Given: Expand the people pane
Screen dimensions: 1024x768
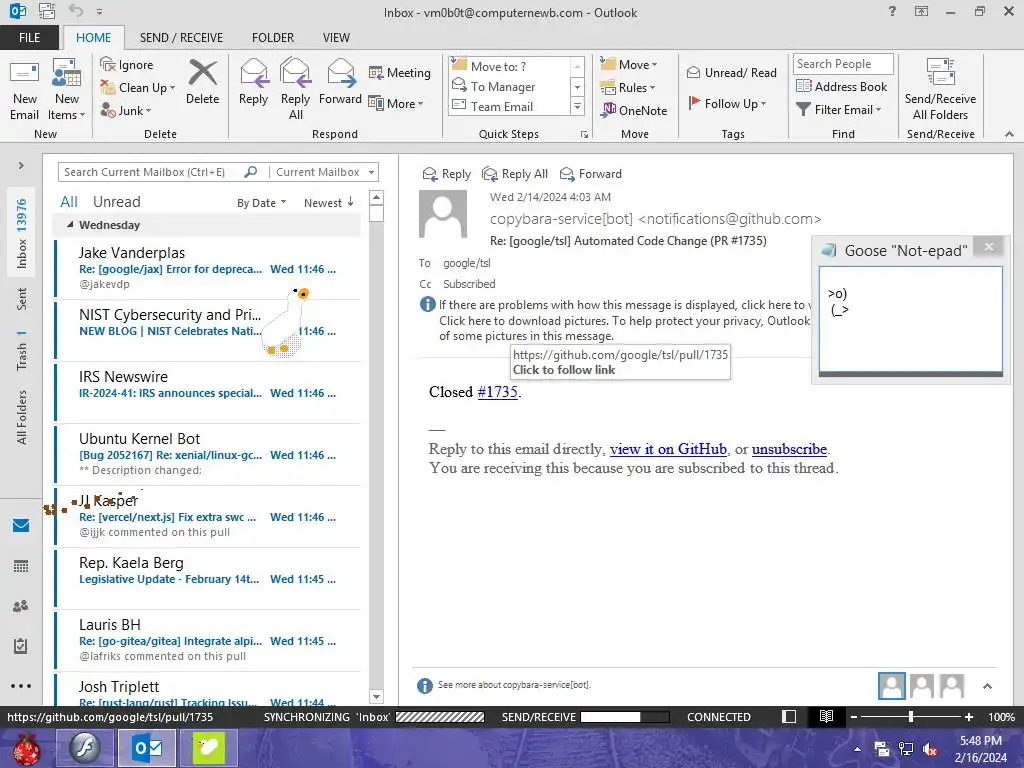Looking at the screenshot, I should click(987, 686).
